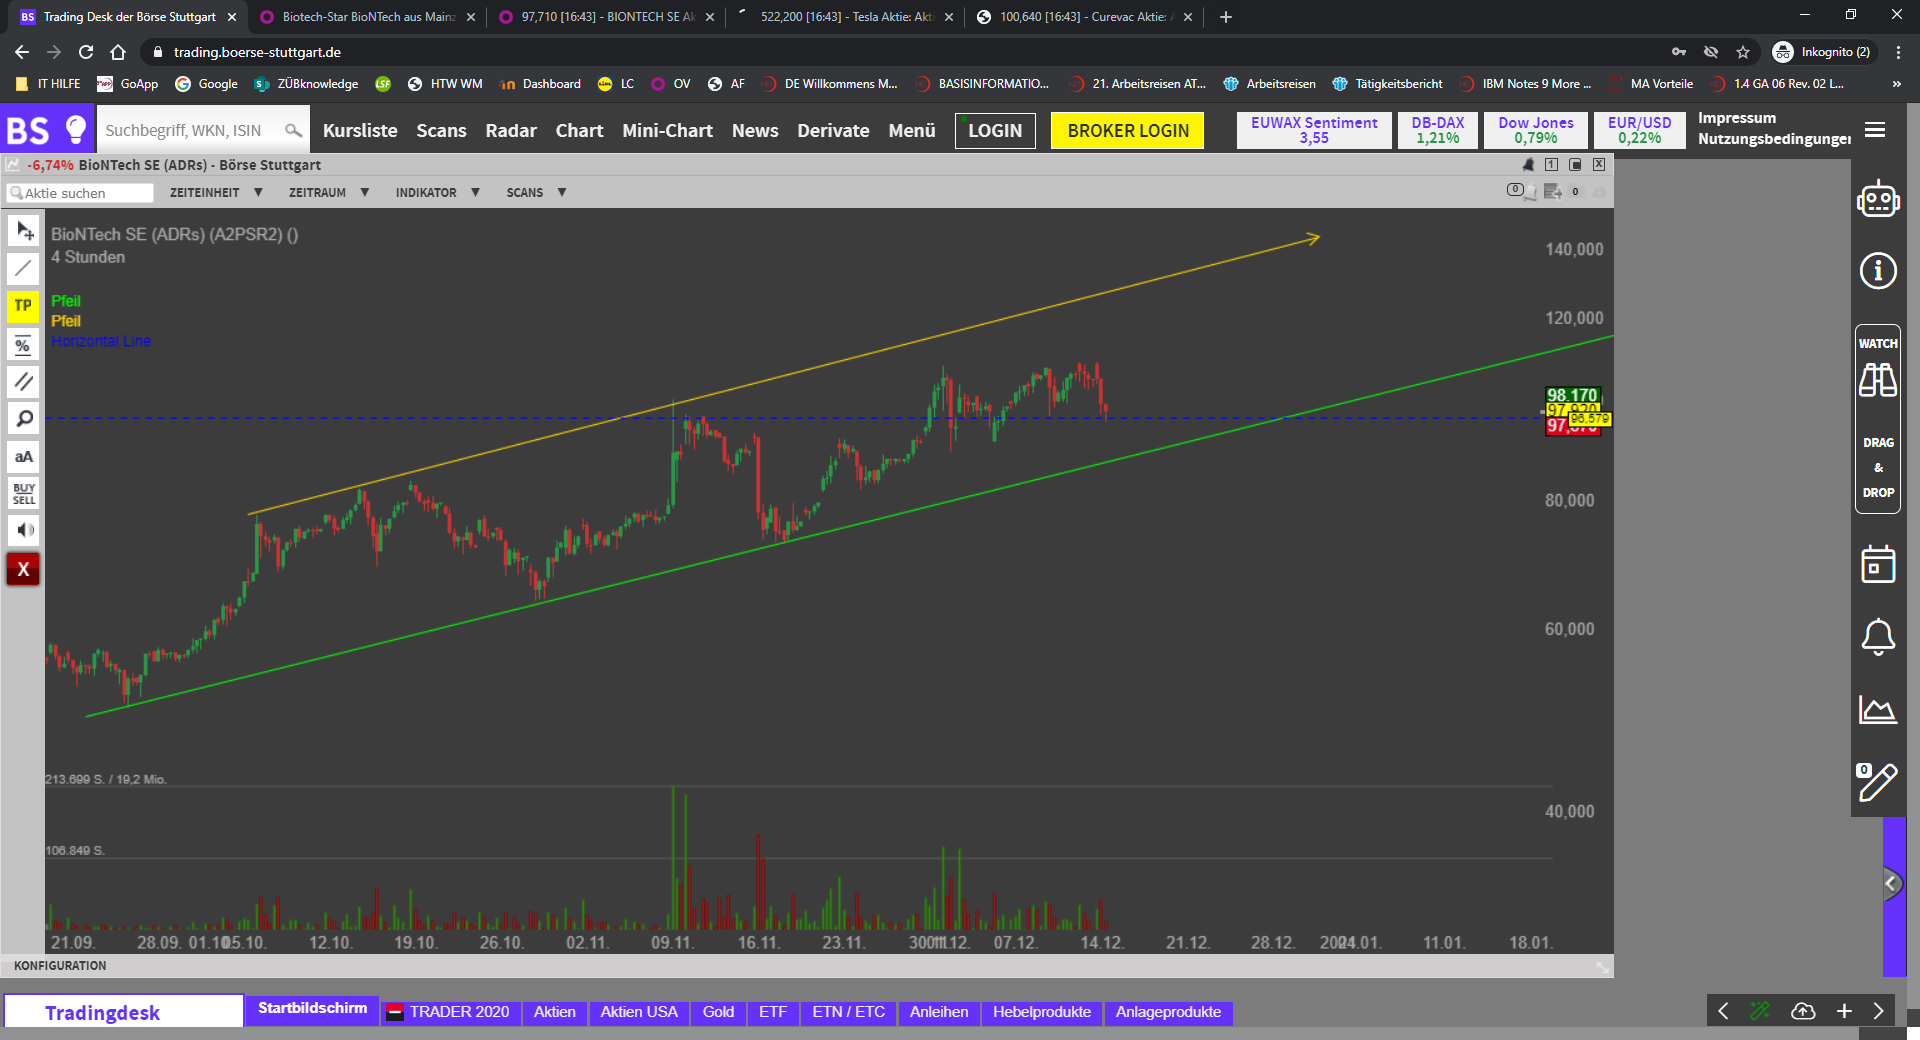Click the chart window alarm bell icon
Image resolution: width=1920 pixels, height=1040 pixels.
click(x=1528, y=165)
